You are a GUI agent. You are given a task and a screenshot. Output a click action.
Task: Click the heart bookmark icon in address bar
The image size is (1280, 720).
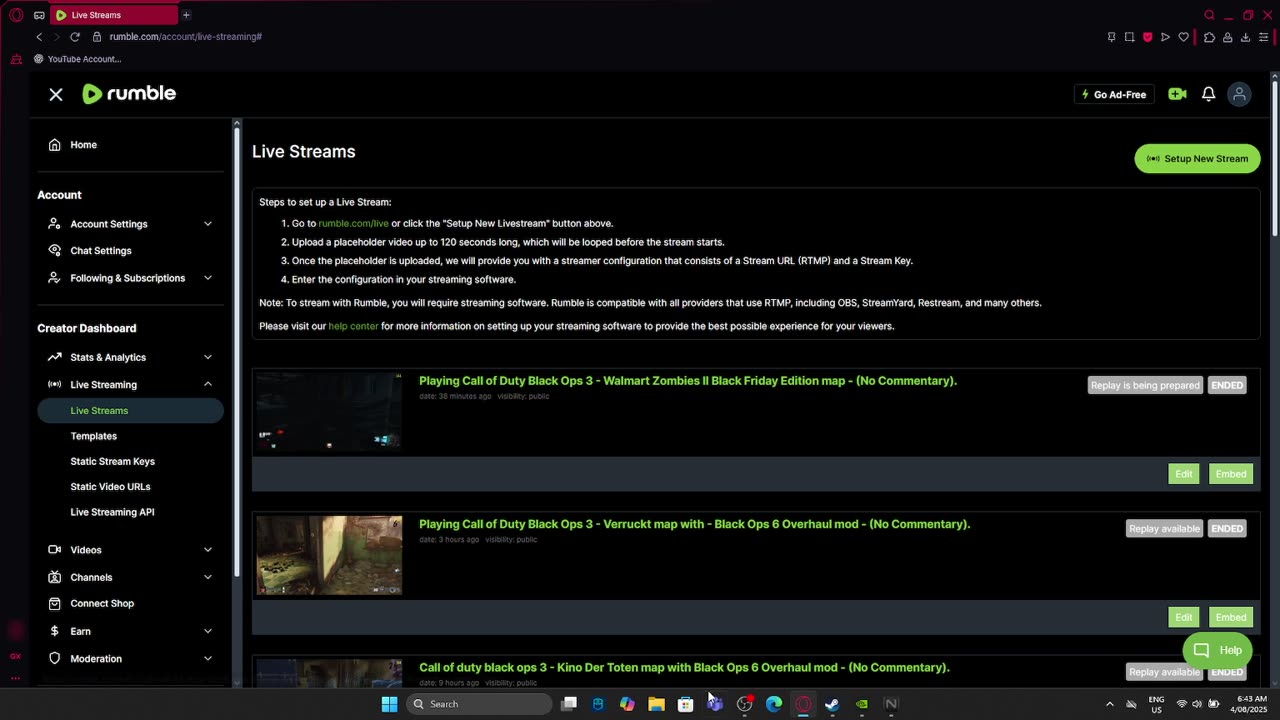[x=1184, y=37]
